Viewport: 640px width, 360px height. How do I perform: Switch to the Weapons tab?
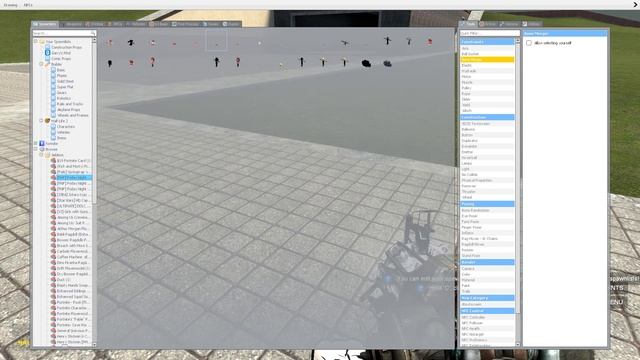click(x=71, y=24)
